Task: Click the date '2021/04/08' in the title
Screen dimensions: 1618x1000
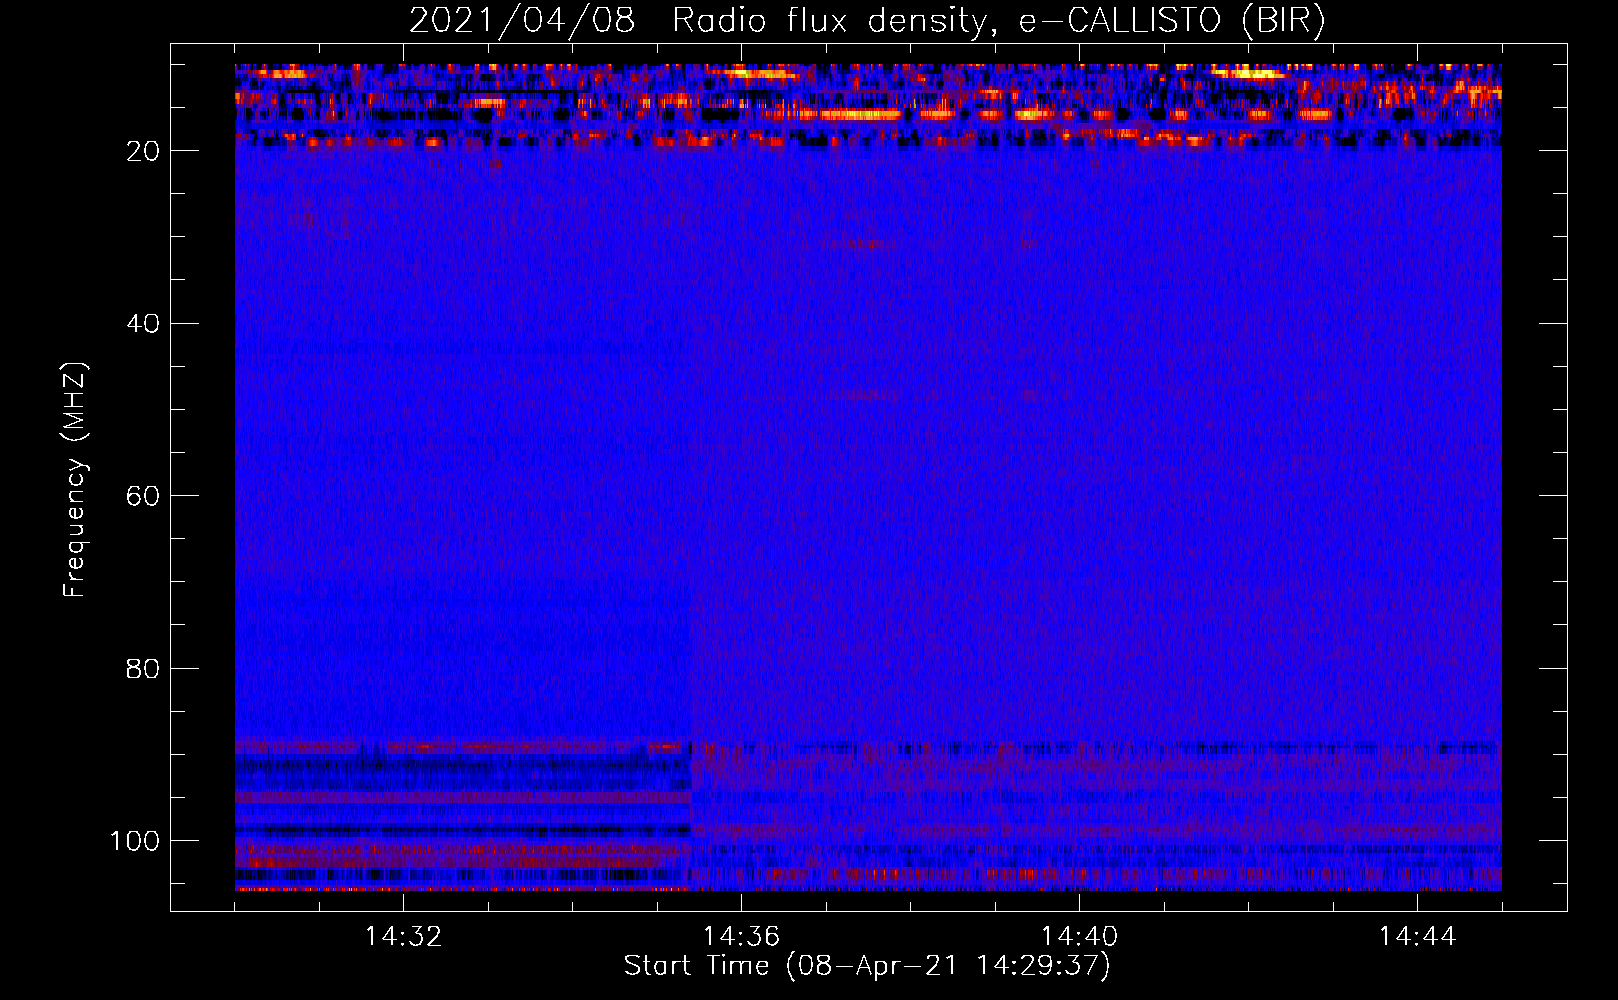Action: [x=522, y=21]
